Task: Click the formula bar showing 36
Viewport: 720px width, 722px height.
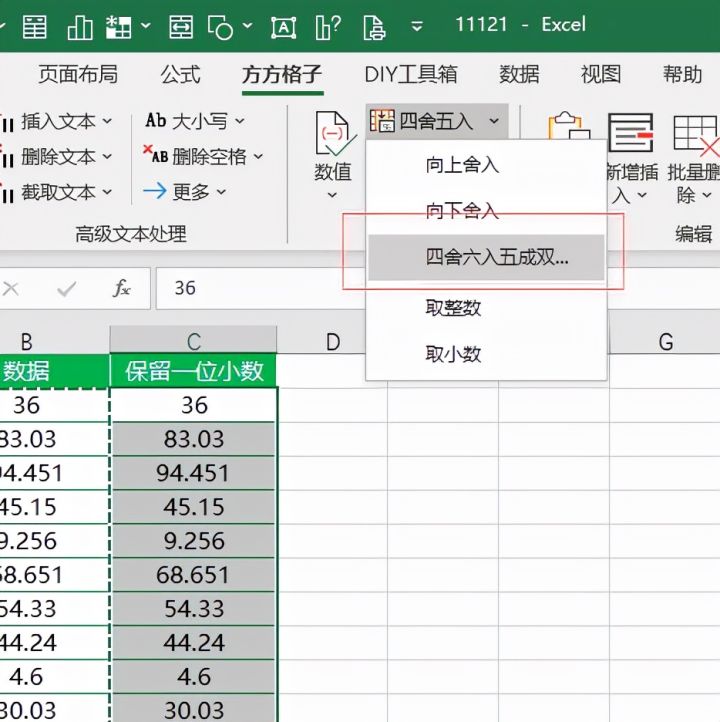Action: pyautogui.click(x=260, y=288)
